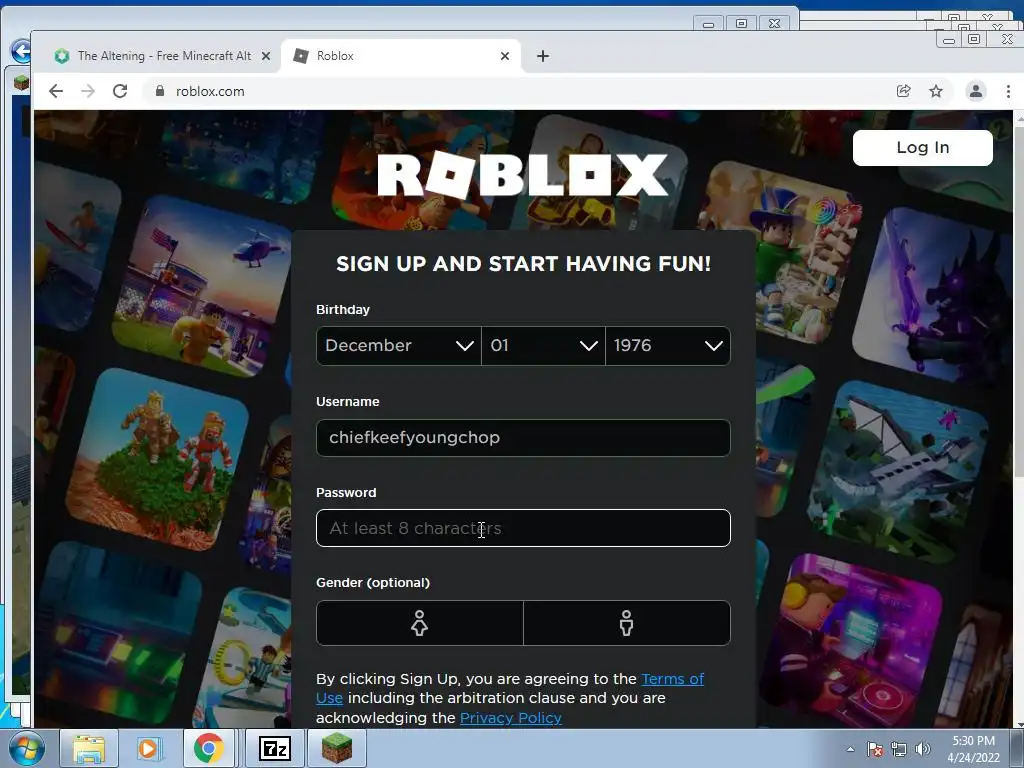Click the volume speaker tray icon
The image size is (1024, 768).
point(923,750)
